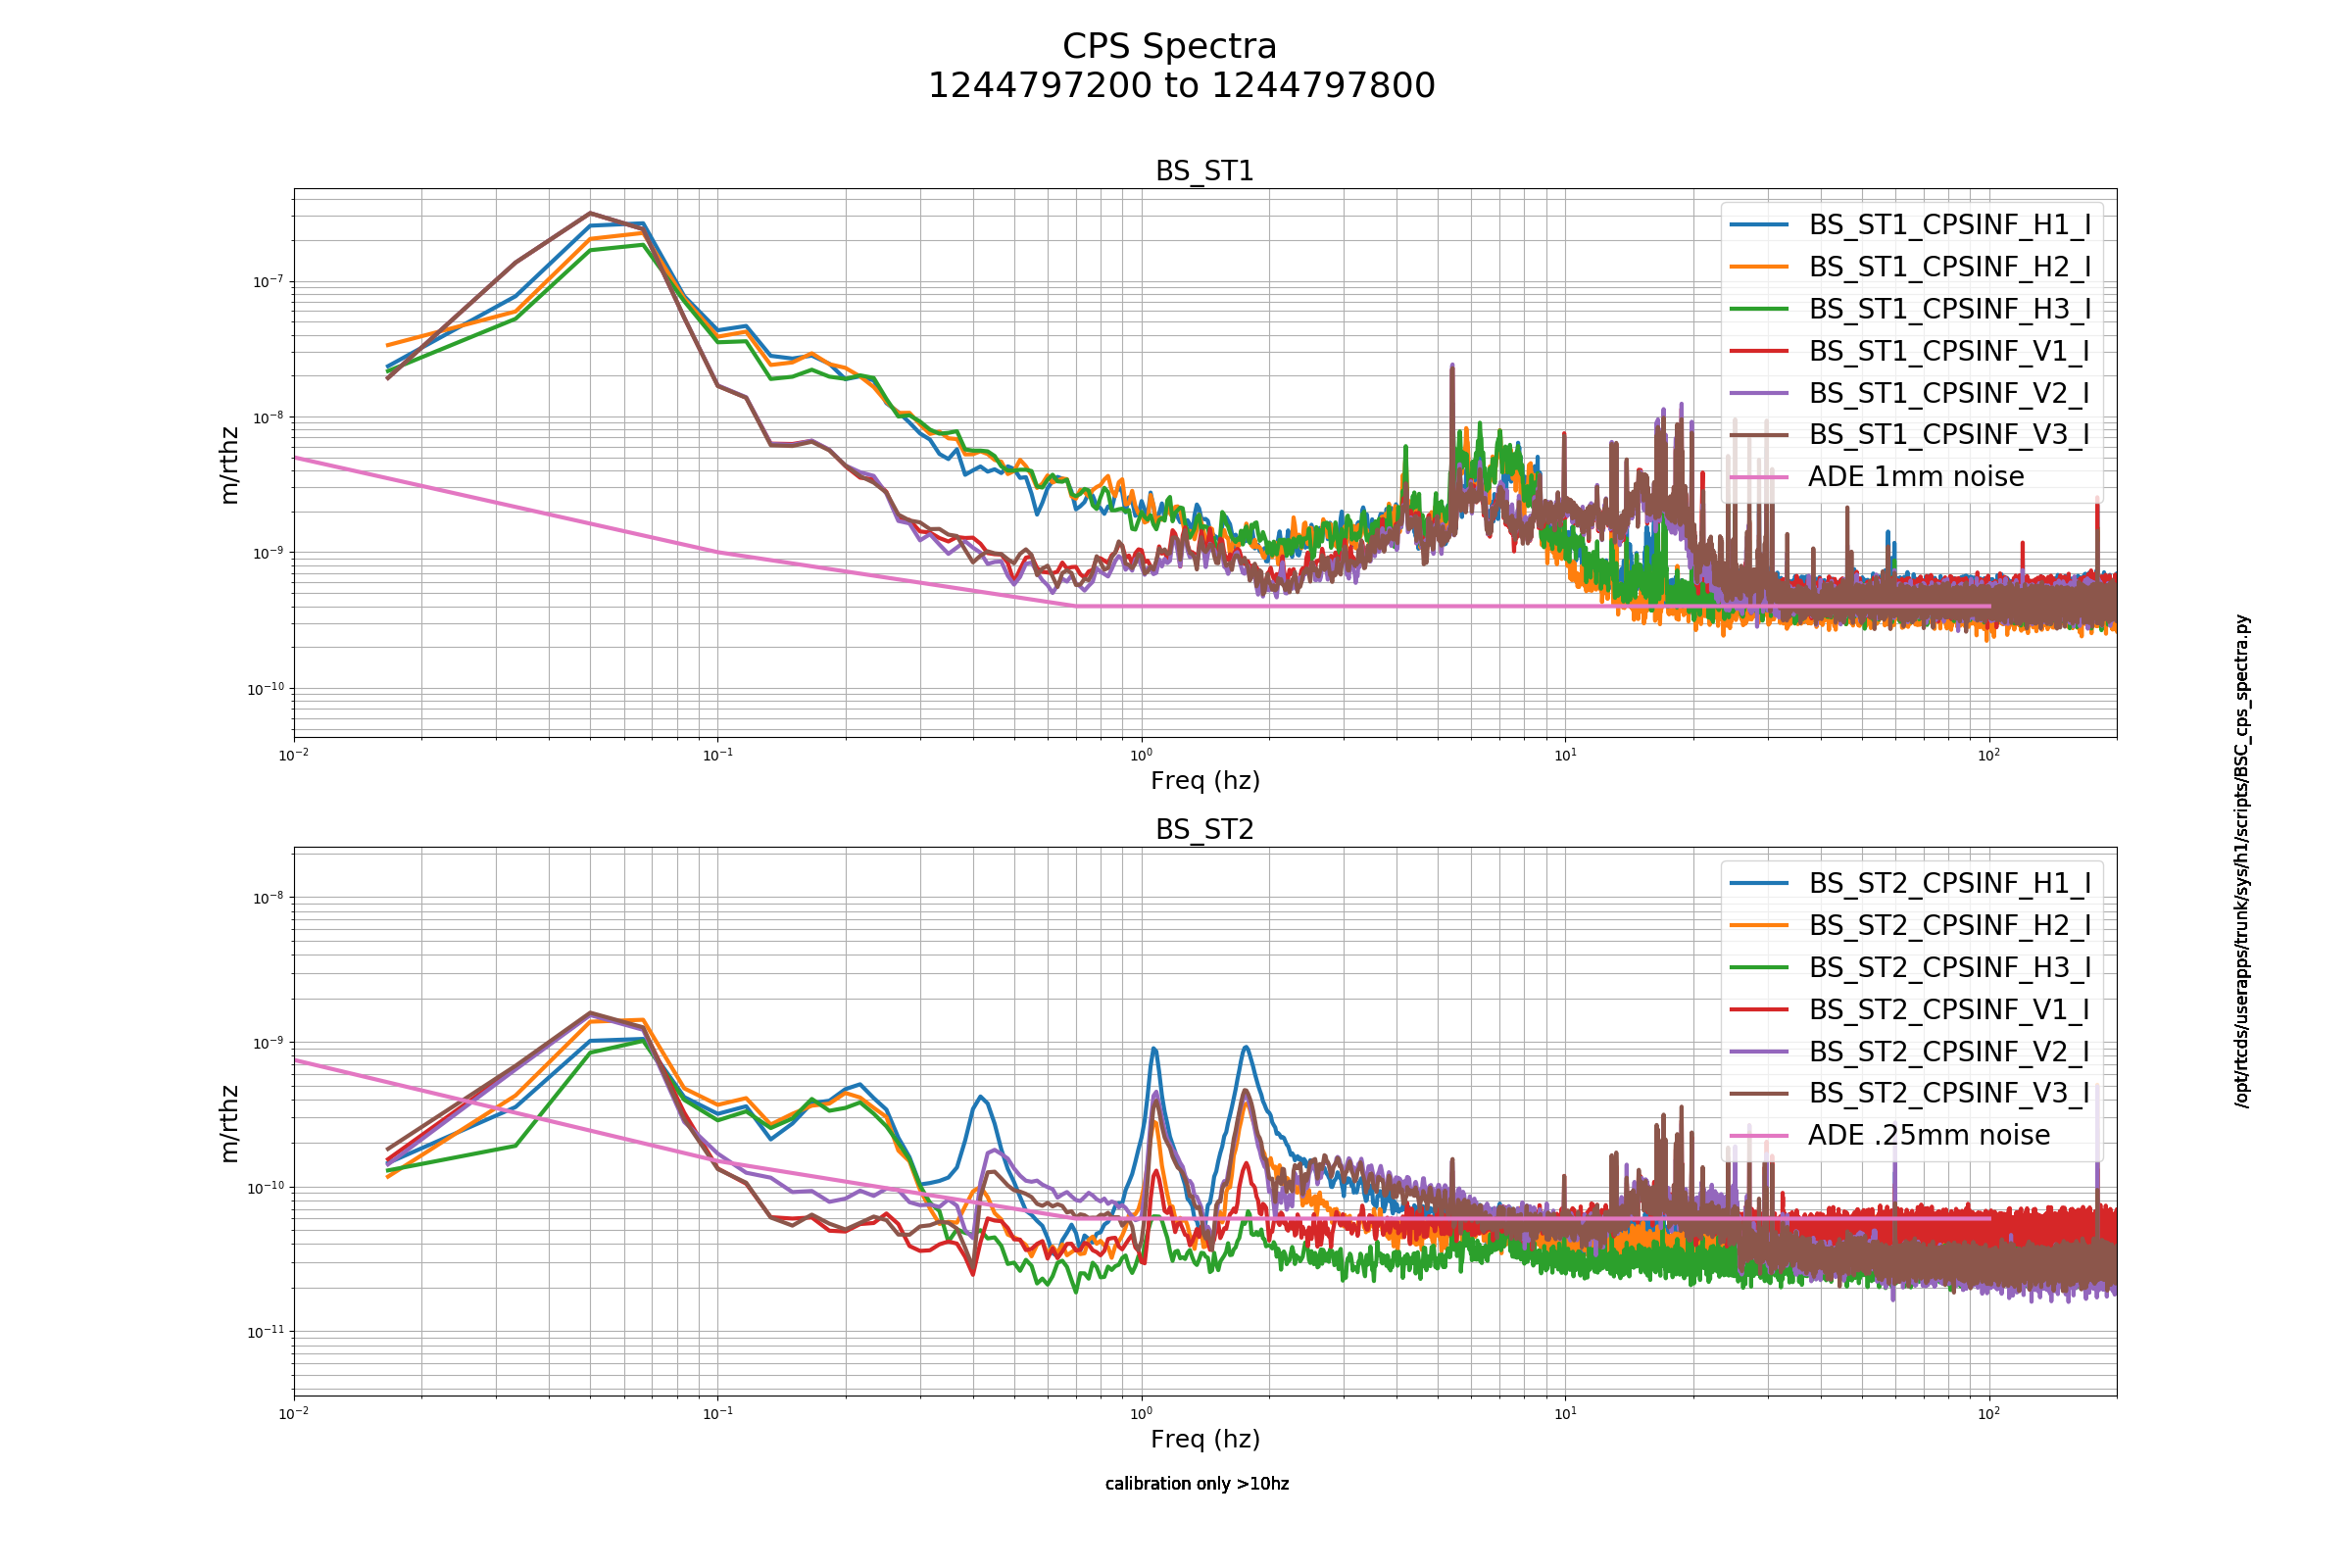Click the vertical BSC_cps_spectra.py script path text
2352x1568 pixels.
click(2243, 861)
